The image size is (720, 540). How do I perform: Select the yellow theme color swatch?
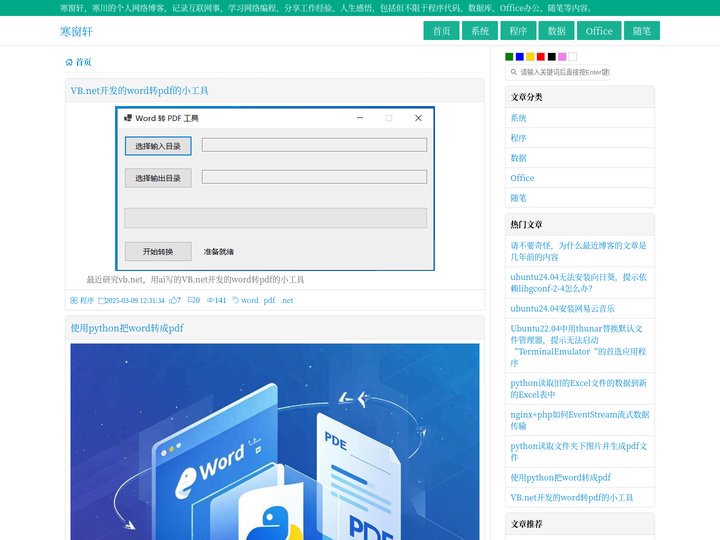click(530, 56)
